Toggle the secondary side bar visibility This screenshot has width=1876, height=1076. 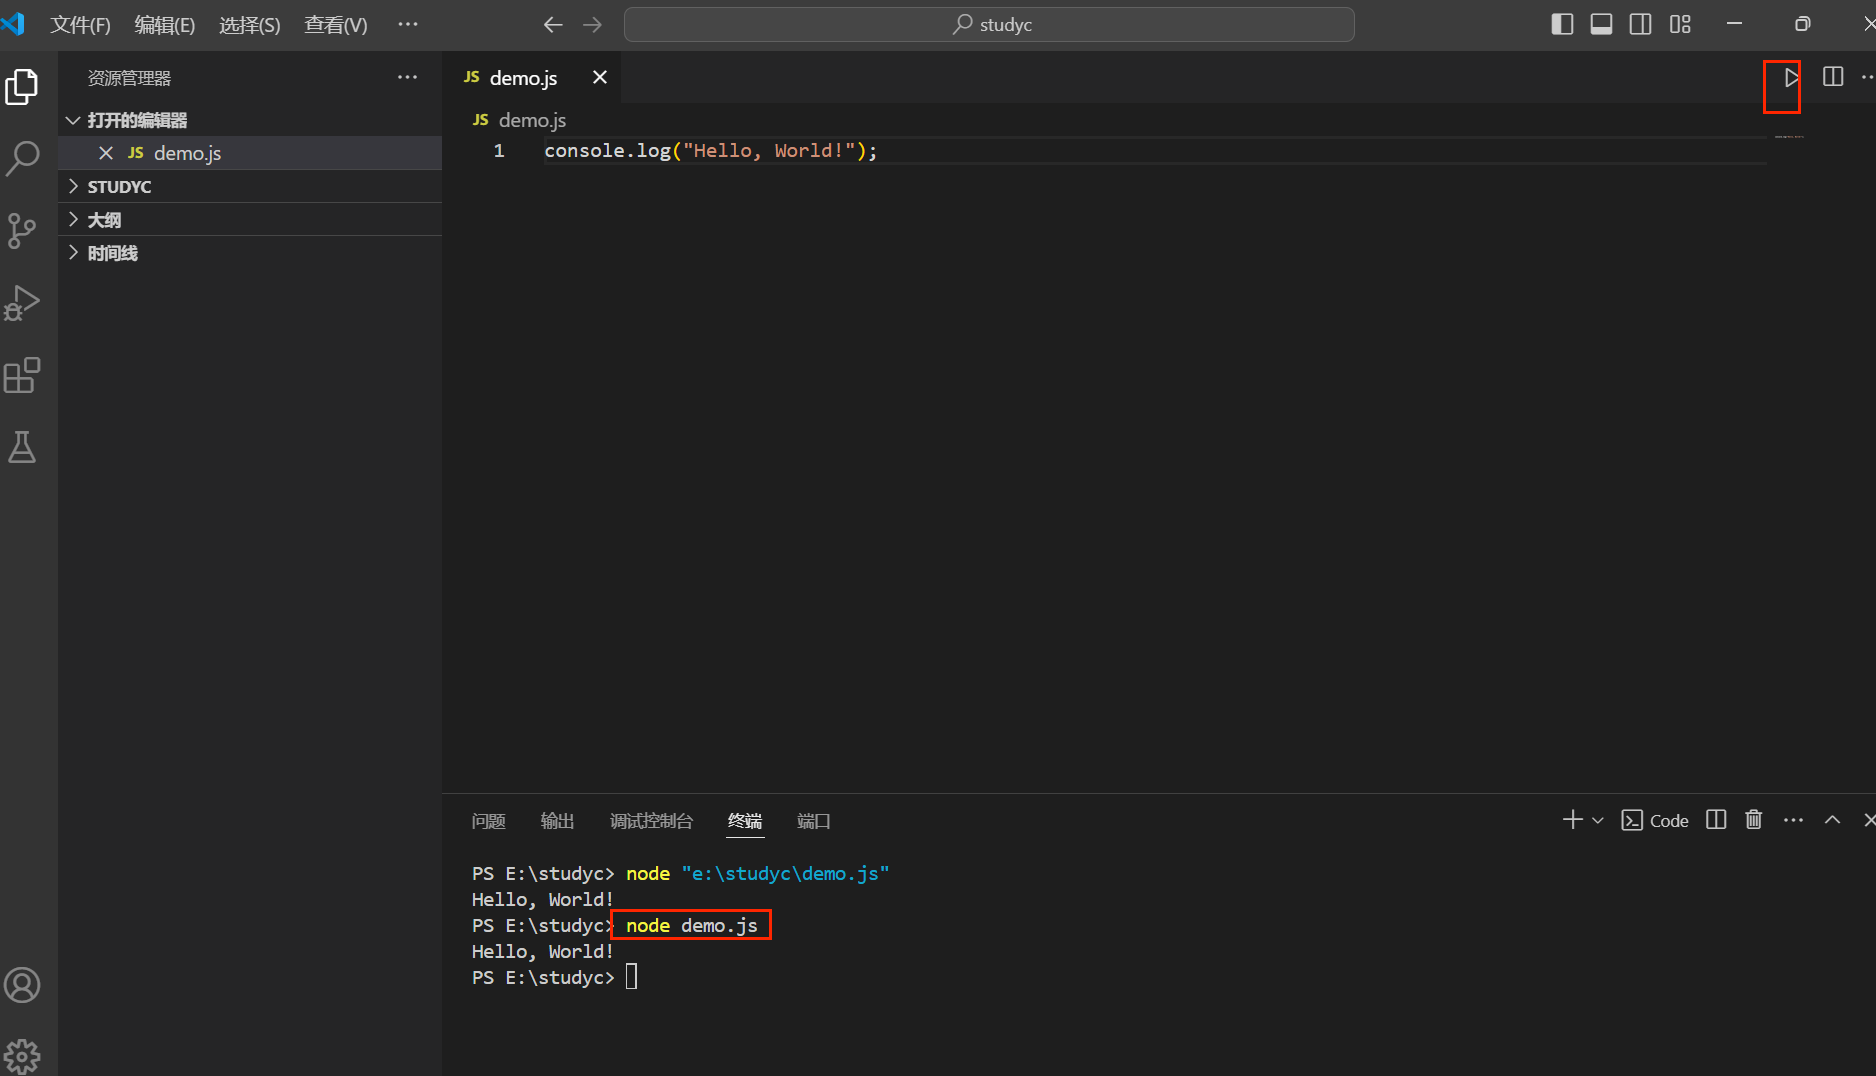click(x=1640, y=24)
